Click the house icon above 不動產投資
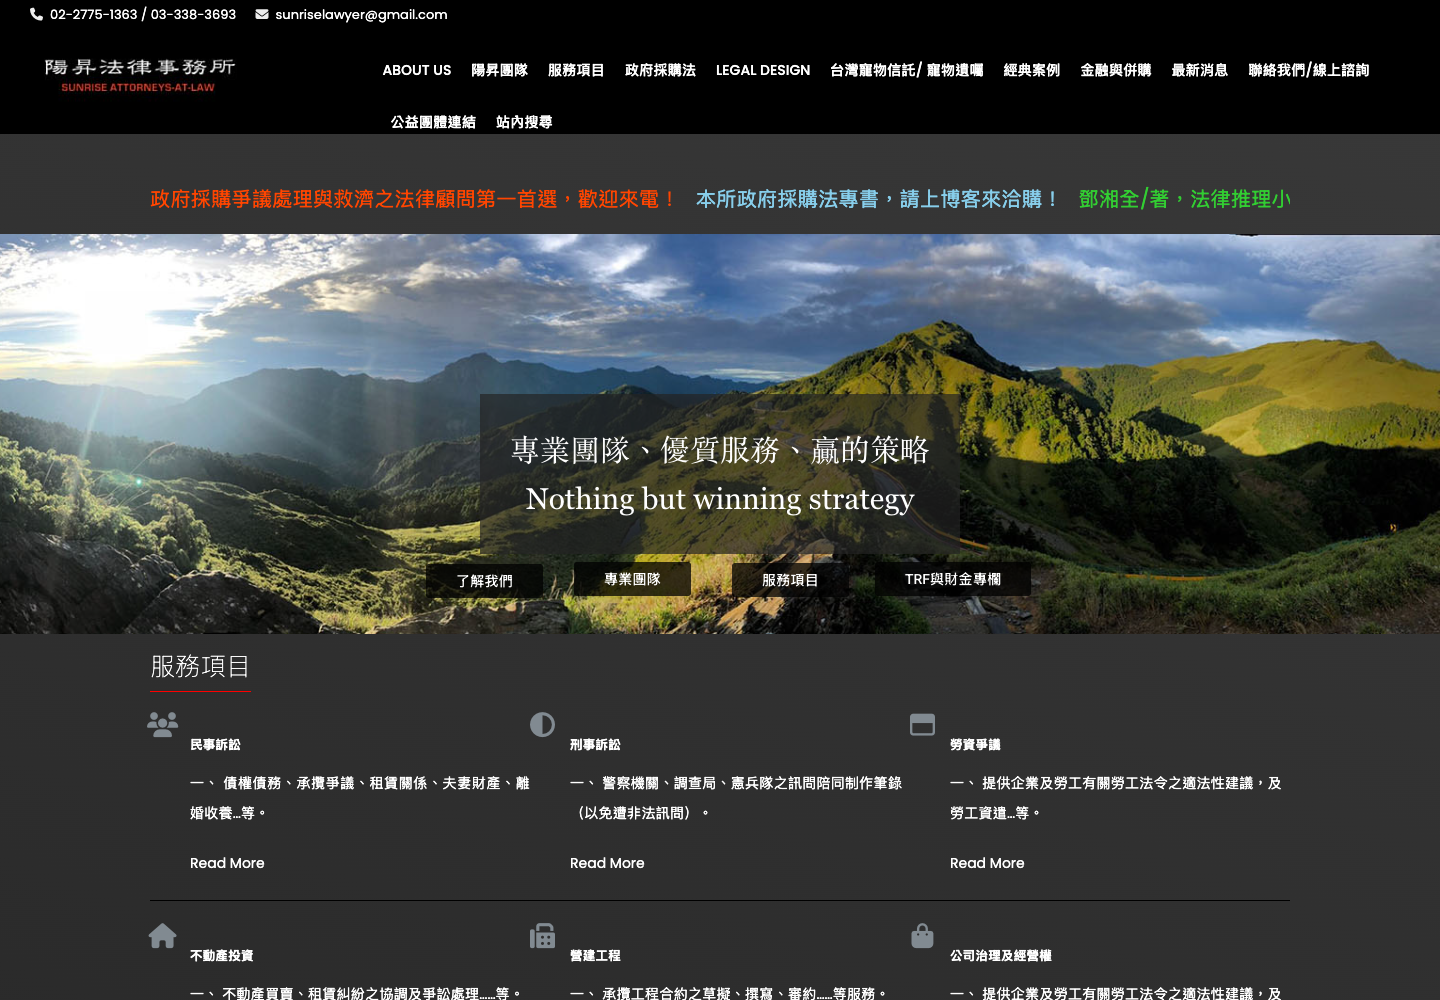 pyautogui.click(x=162, y=936)
